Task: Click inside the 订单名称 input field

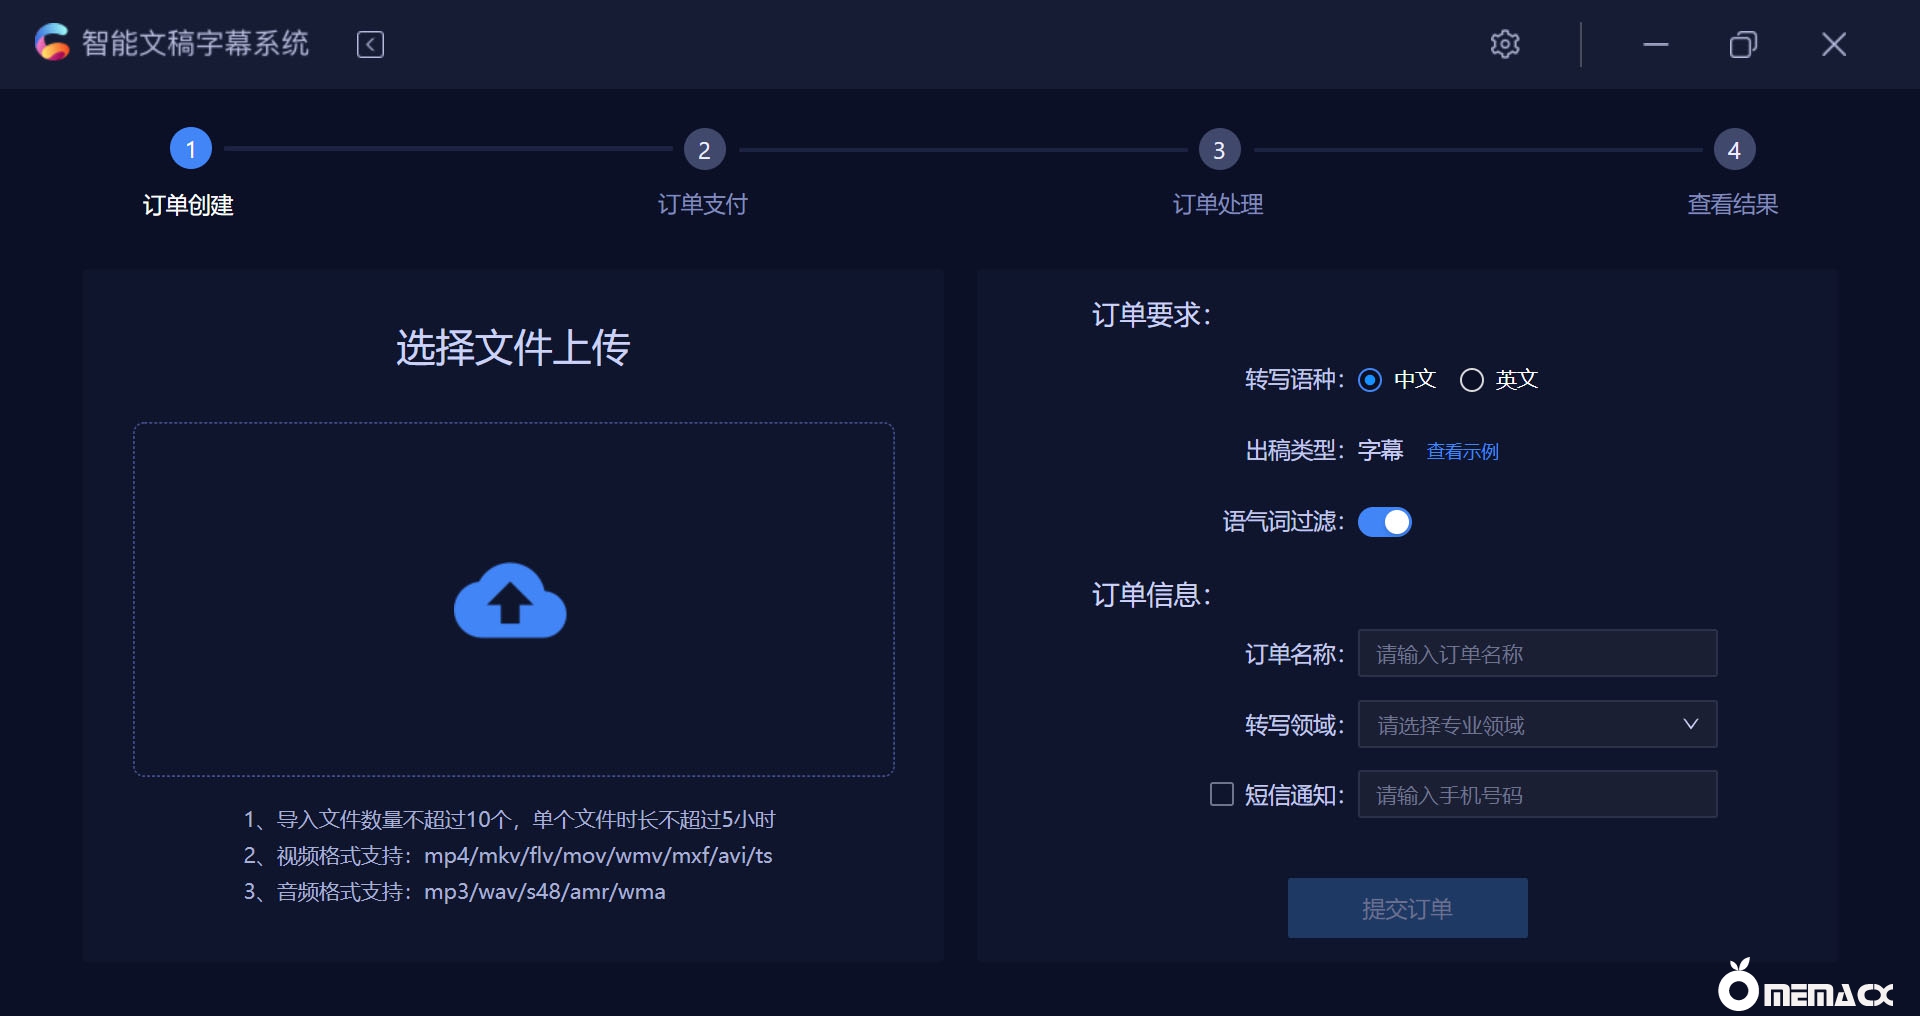Action: tap(1537, 653)
